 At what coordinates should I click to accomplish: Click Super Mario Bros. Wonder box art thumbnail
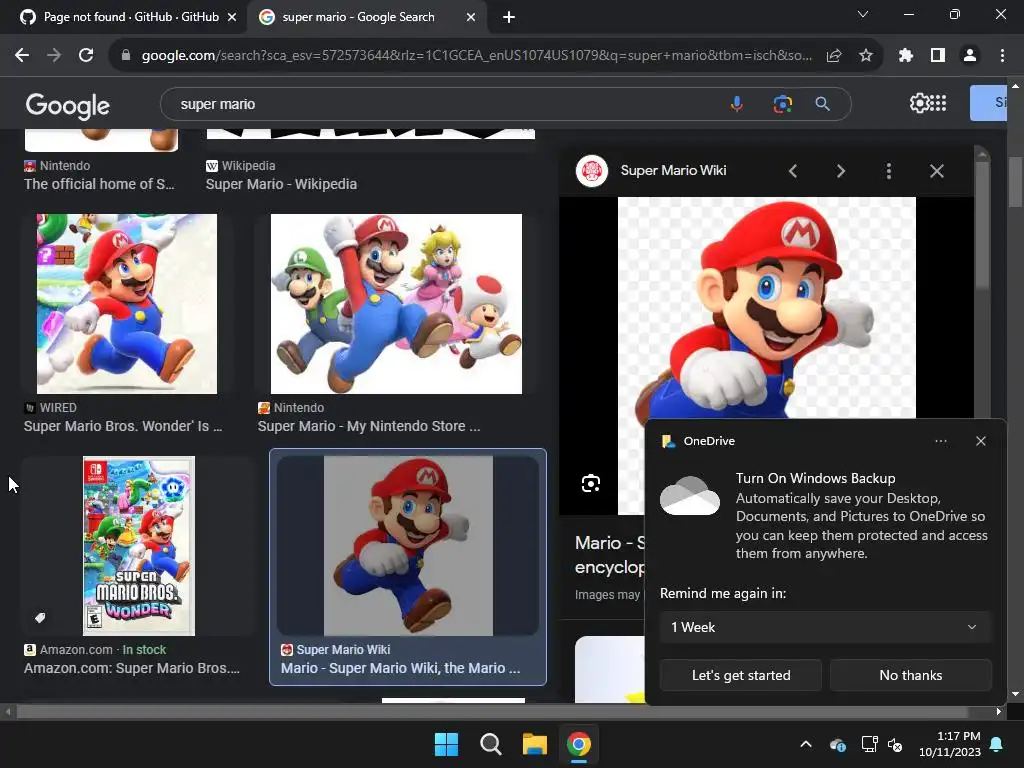click(x=138, y=546)
